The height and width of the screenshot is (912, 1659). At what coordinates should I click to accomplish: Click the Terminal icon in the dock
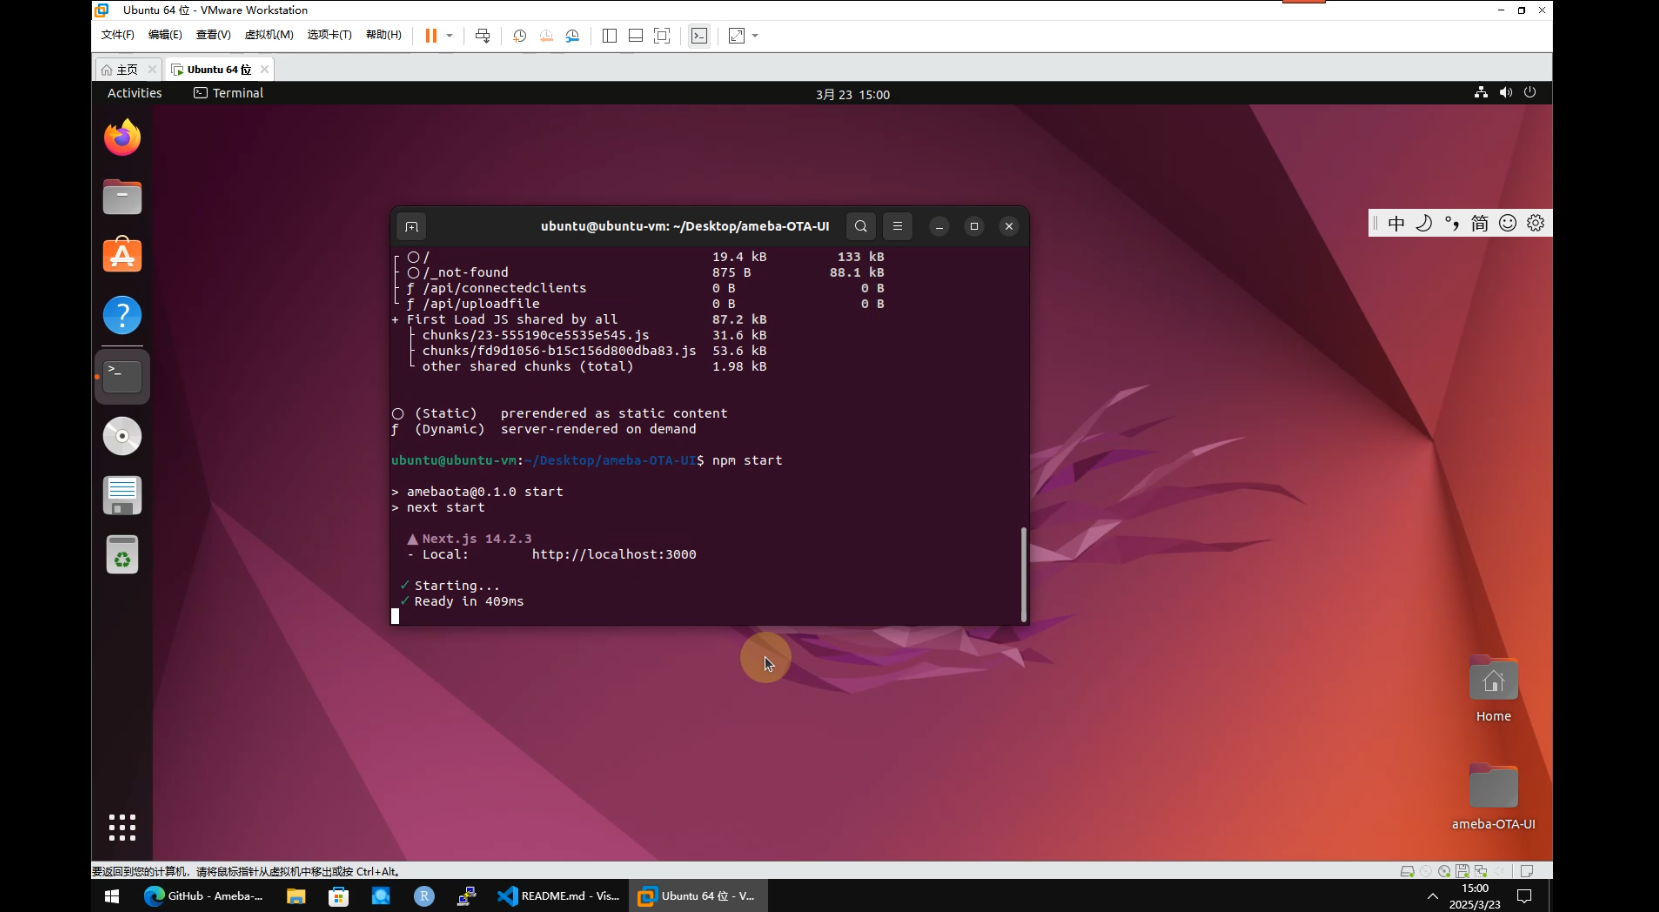pyautogui.click(x=122, y=376)
